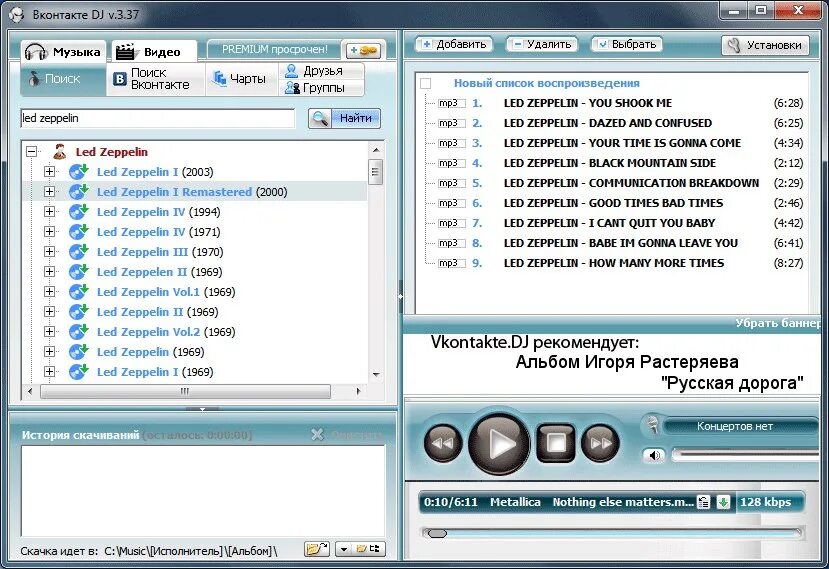
Task: Expand Led Zeppelin I (1969) album
Action: (x=49, y=372)
